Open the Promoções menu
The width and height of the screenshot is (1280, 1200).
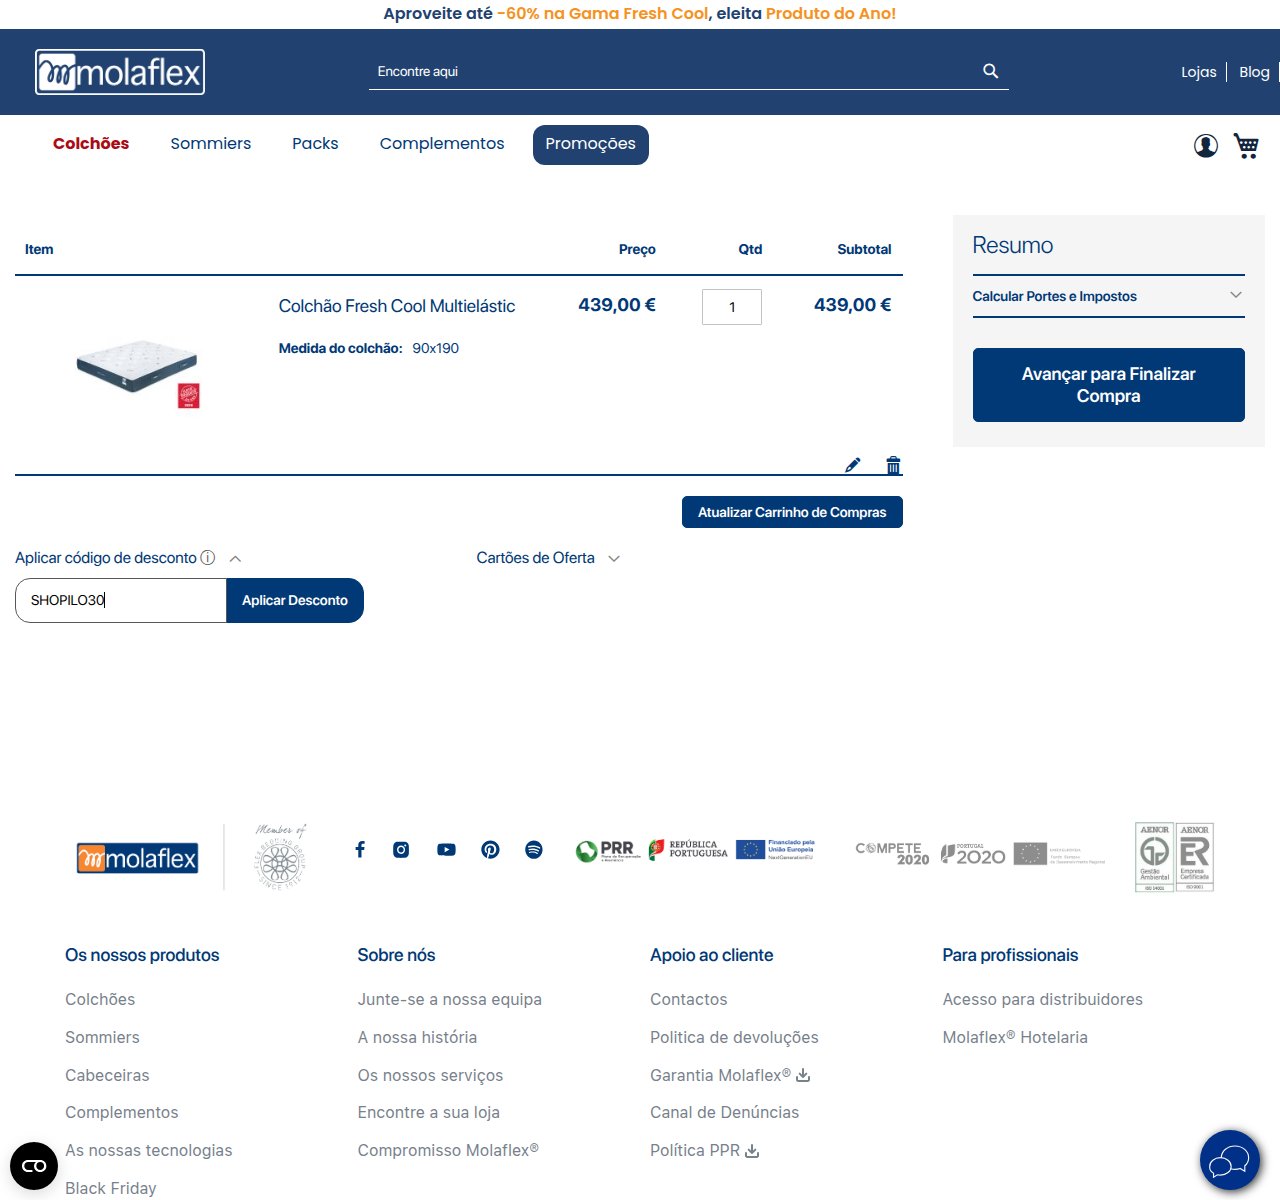click(591, 145)
